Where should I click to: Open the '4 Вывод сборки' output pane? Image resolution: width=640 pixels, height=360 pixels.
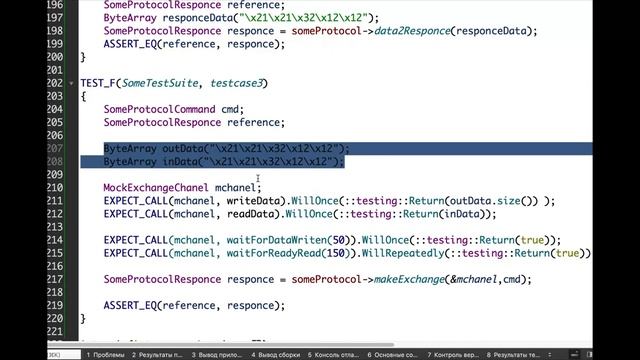[x=276, y=355]
